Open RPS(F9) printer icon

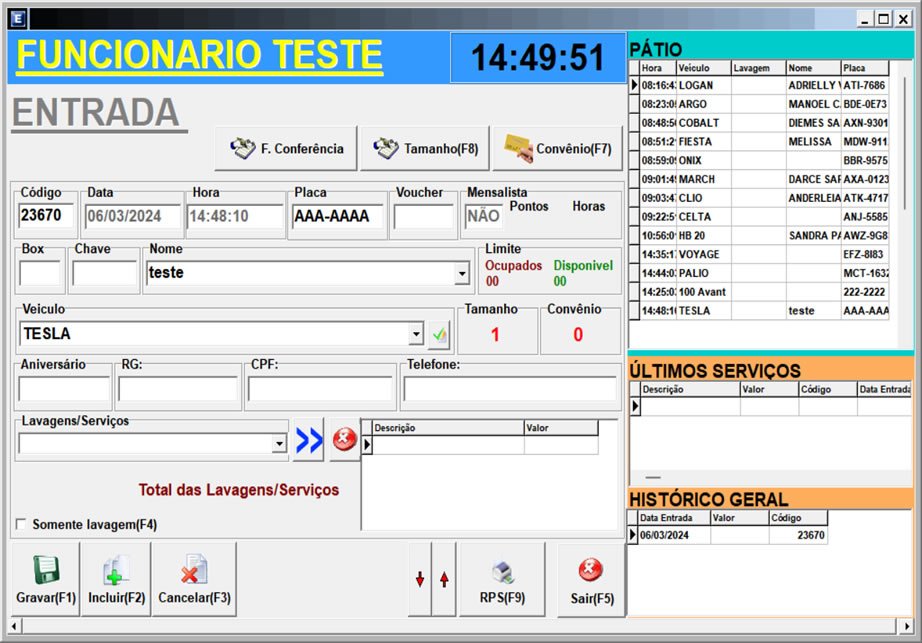[x=503, y=570]
